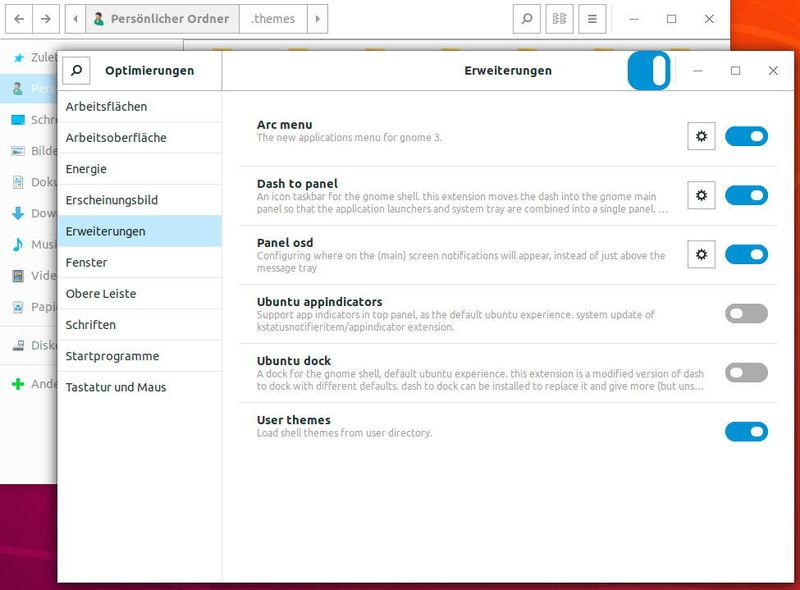Open Panel osd configuration gear icon
Viewport: 800px width, 590px height.
(701, 252)
